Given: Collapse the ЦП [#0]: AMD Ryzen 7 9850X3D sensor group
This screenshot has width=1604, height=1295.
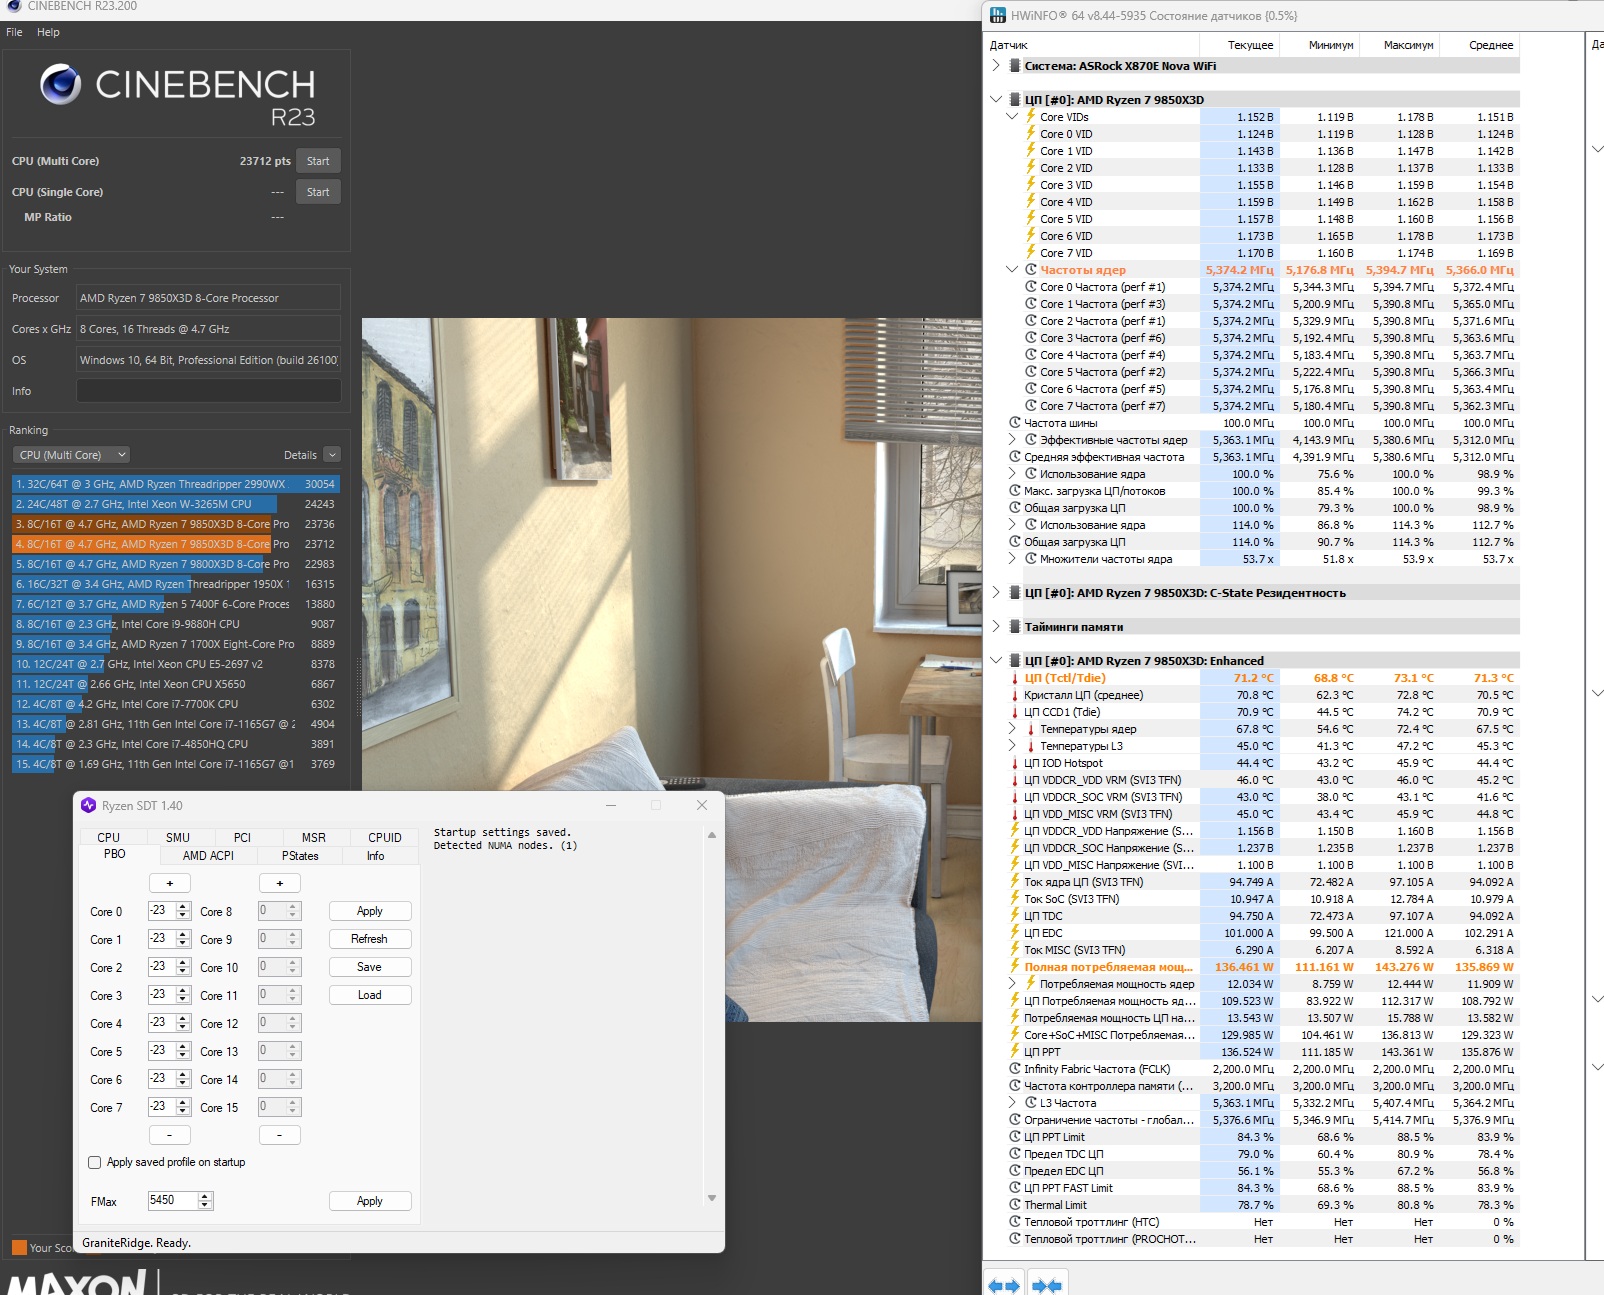Looking at the screenshot, I should coord(996,100).
